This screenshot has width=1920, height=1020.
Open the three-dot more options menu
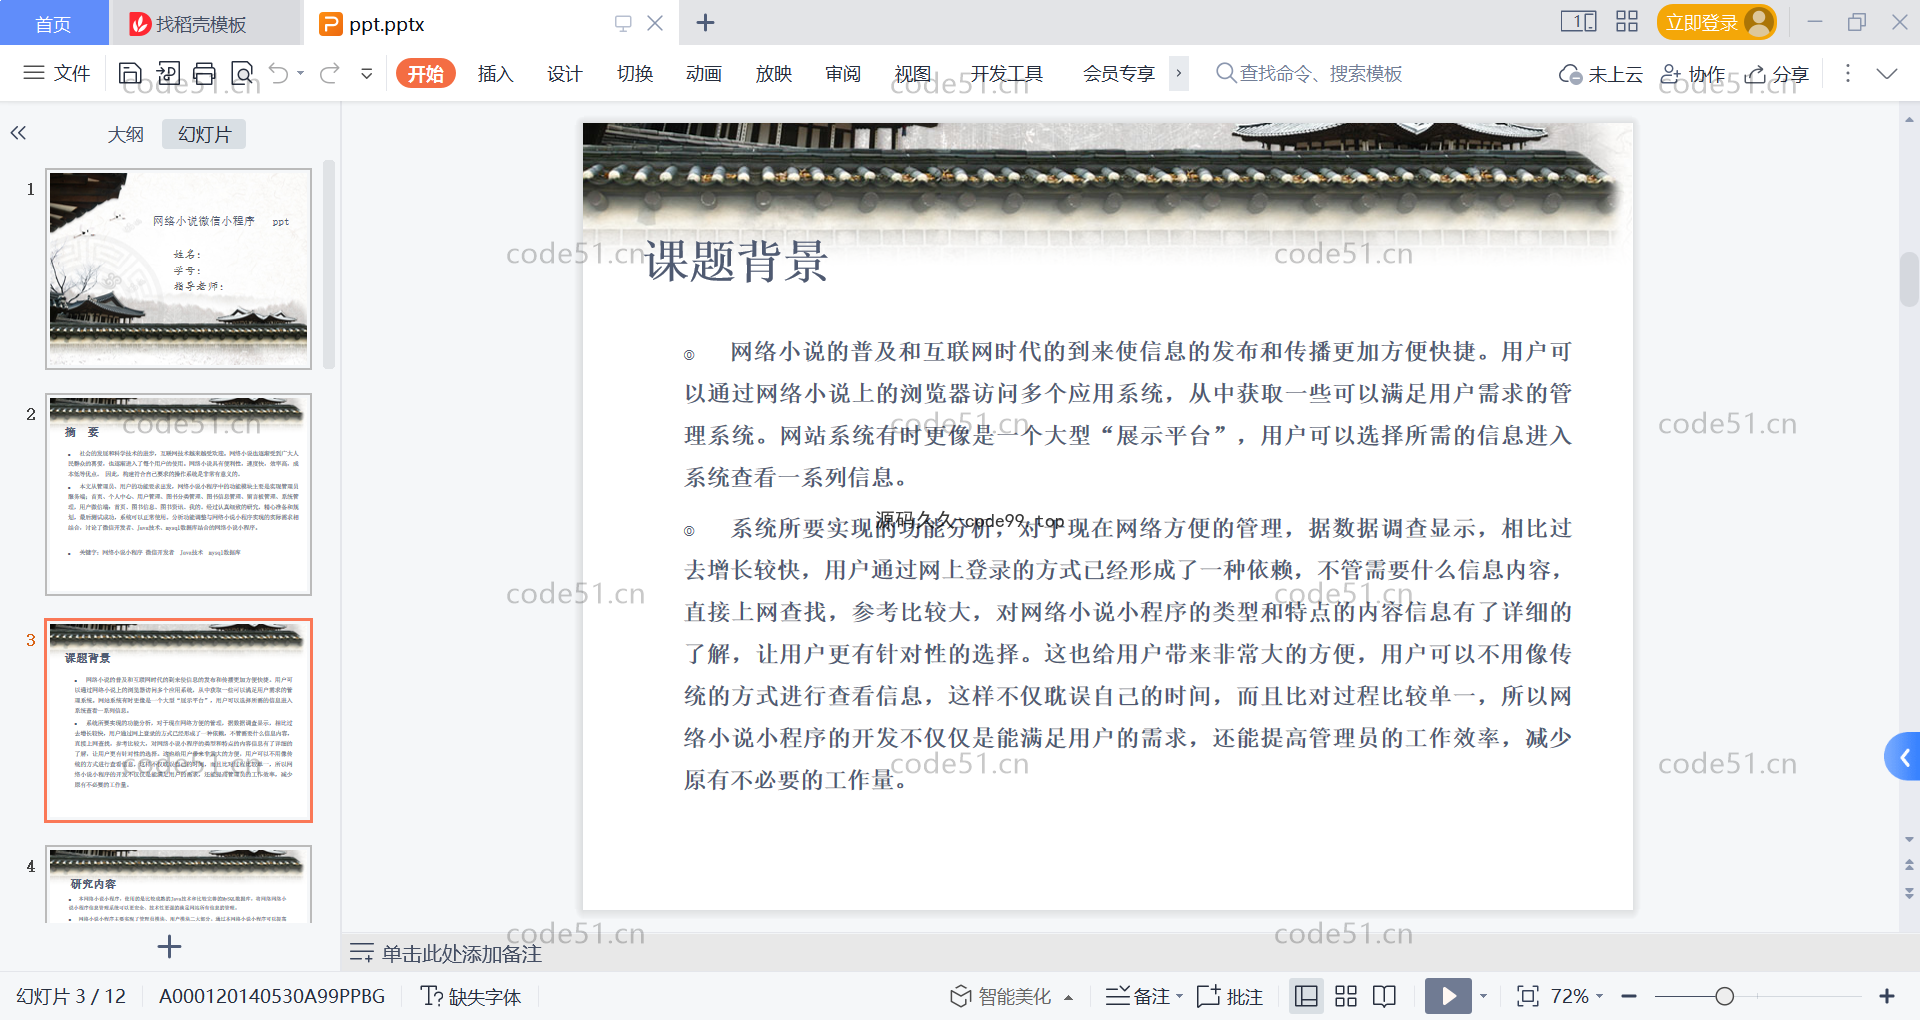[x=1847, y=73]
